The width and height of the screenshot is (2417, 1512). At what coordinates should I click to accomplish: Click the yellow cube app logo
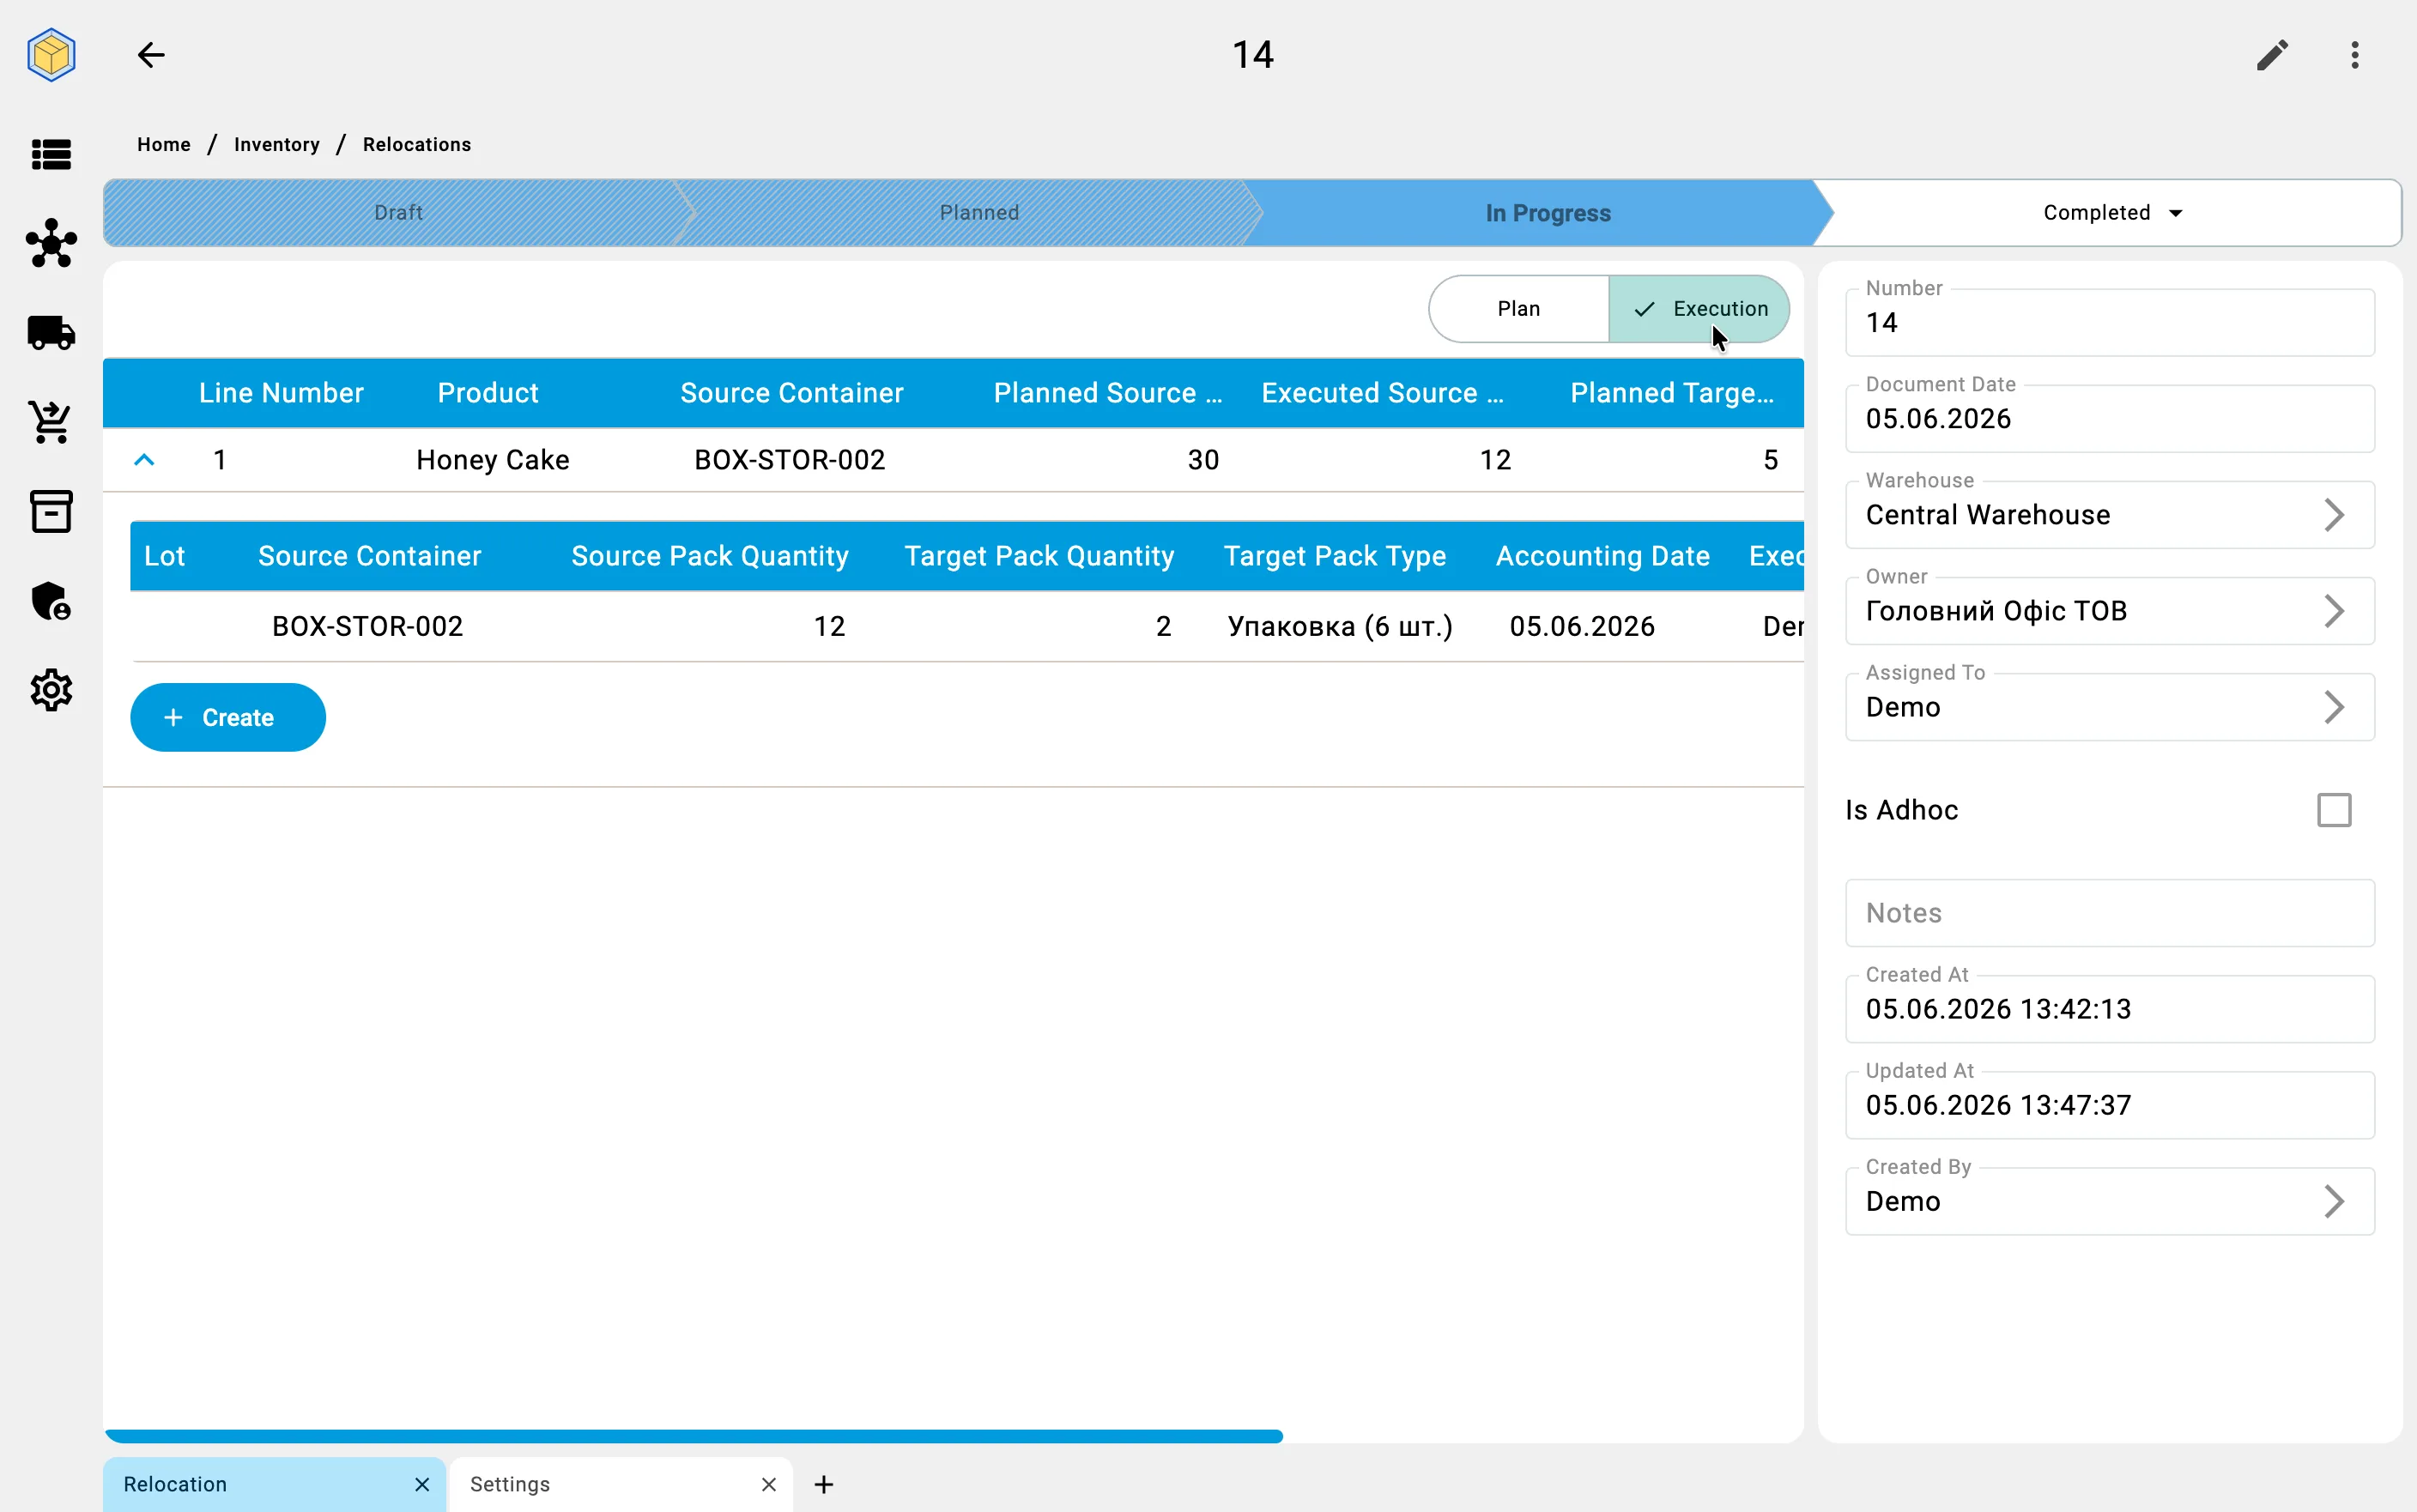51,54
